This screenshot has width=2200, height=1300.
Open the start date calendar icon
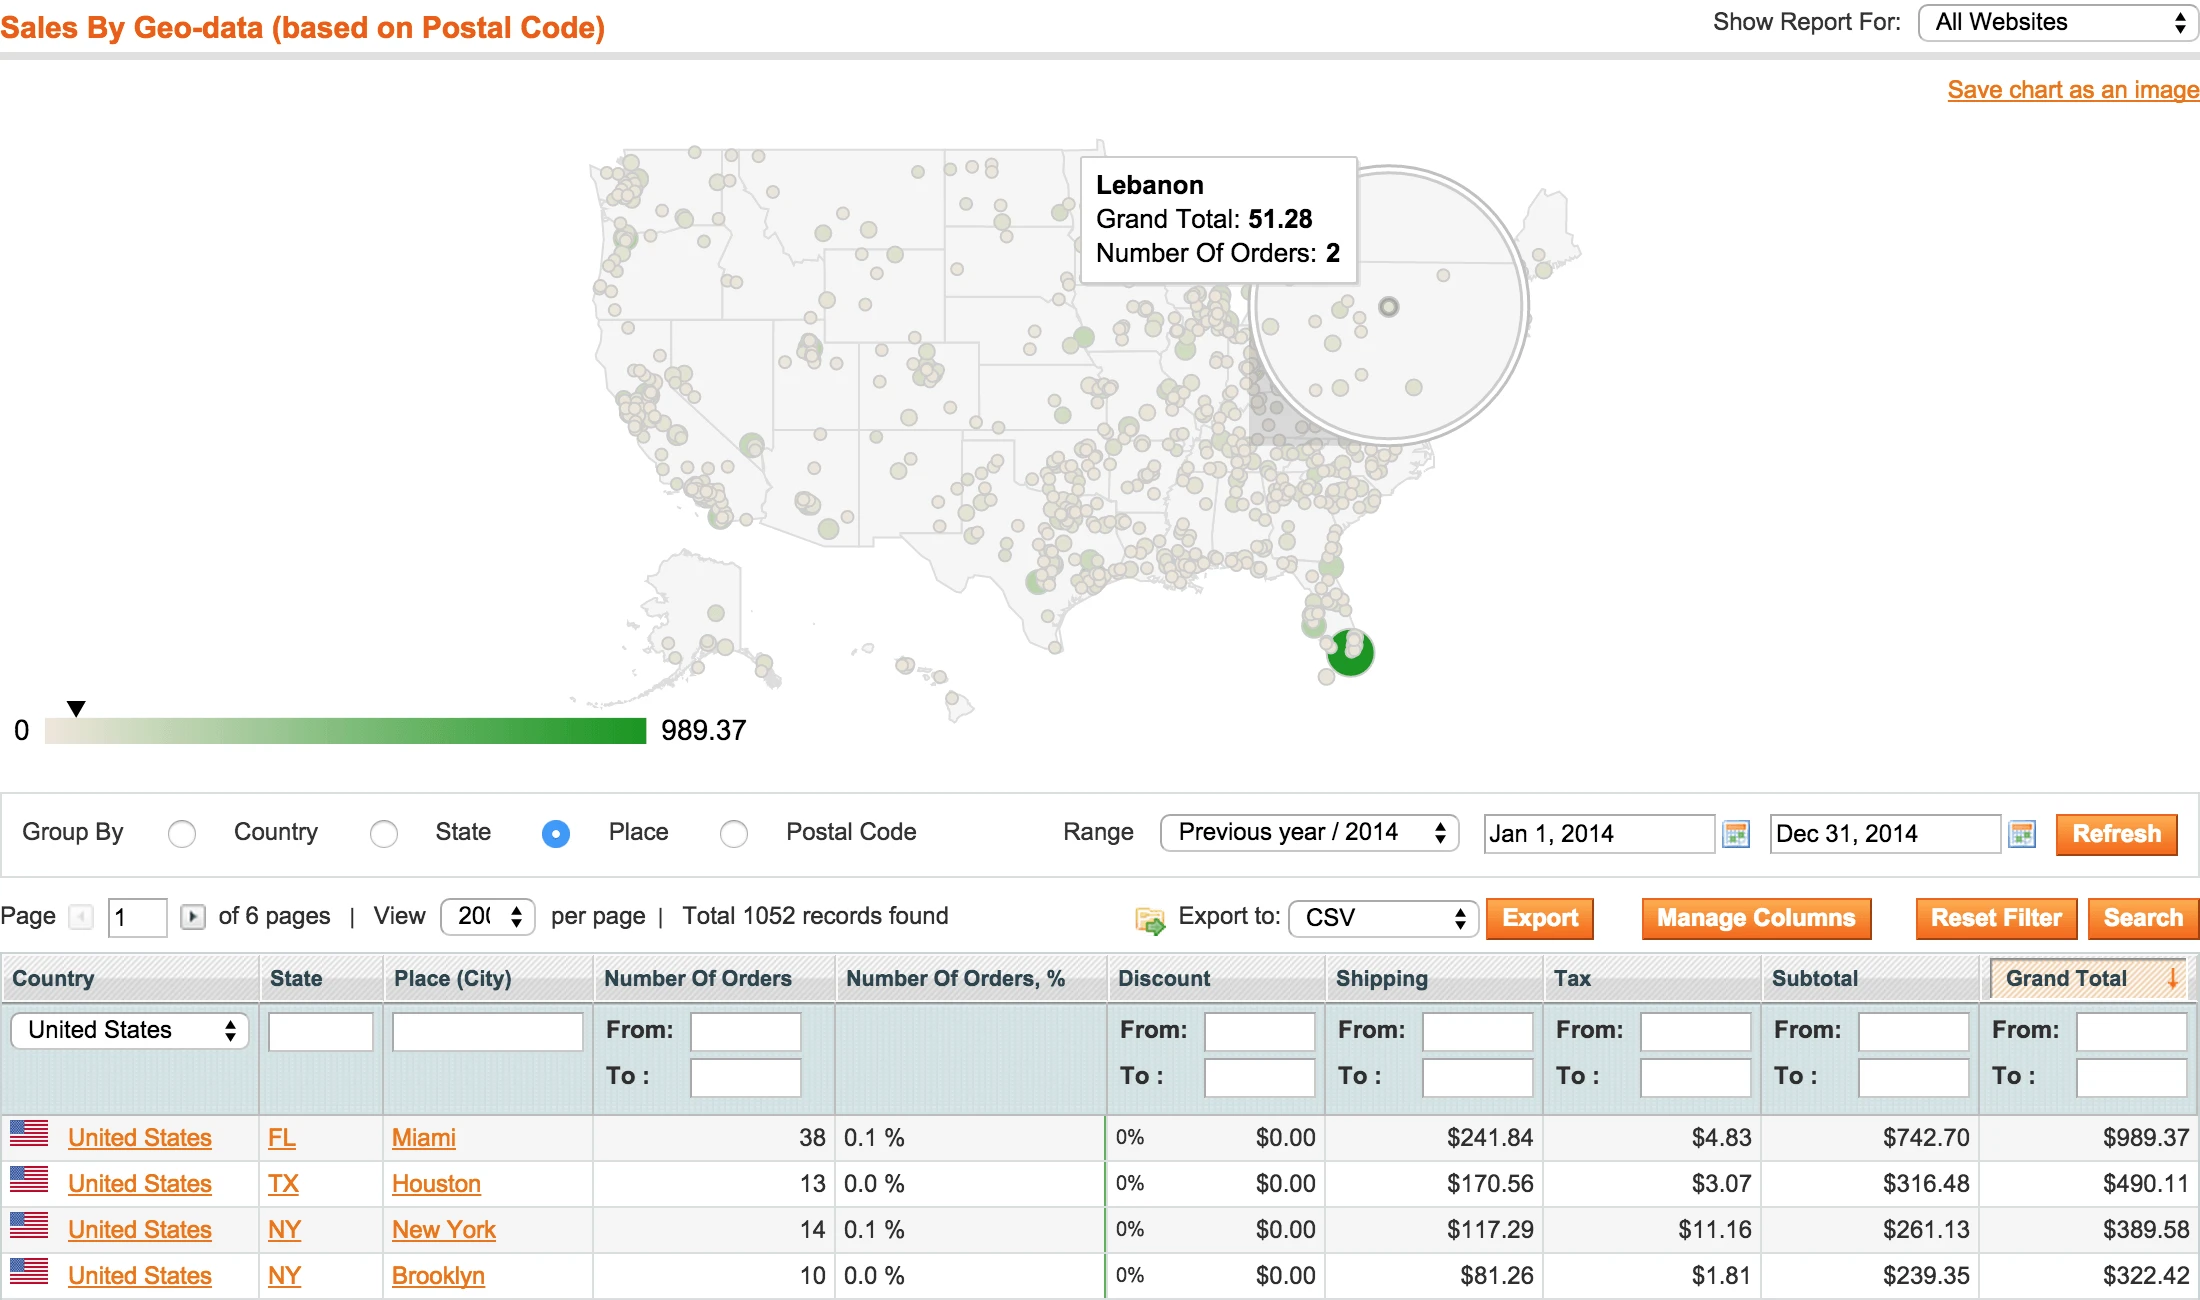(1736, 833)
